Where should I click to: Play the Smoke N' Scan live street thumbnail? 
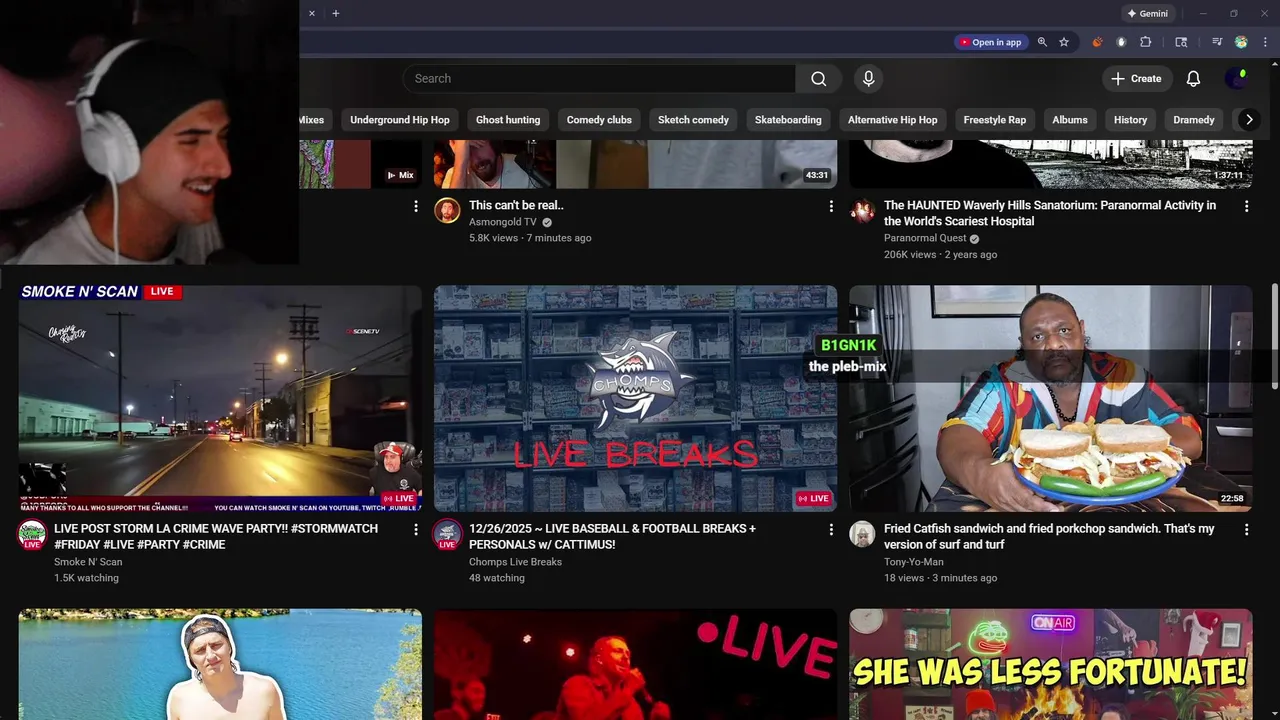pos(220,399)
